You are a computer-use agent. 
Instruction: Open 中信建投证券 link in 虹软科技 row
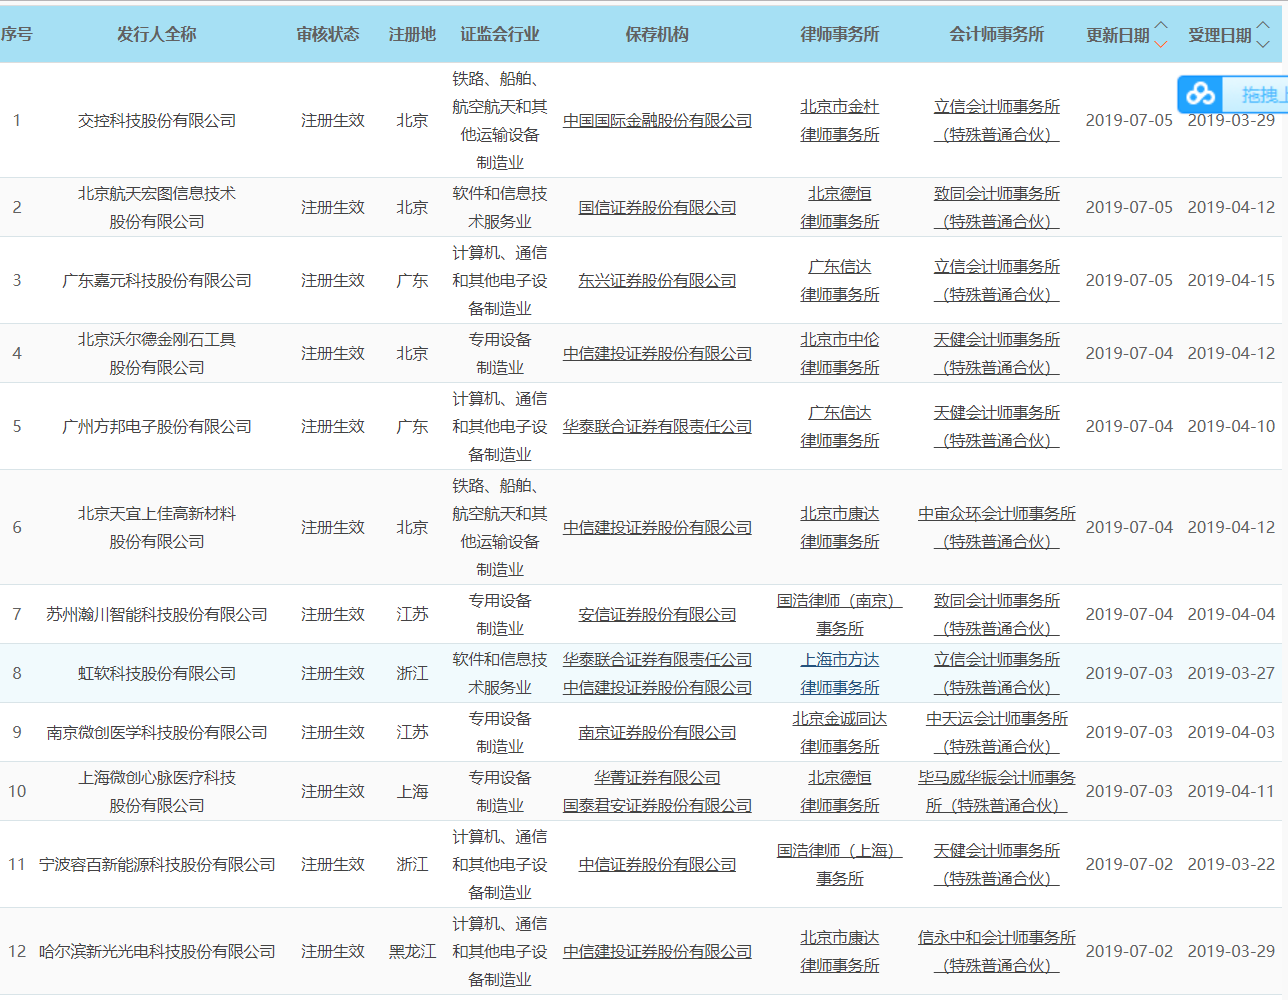[657, 687]
